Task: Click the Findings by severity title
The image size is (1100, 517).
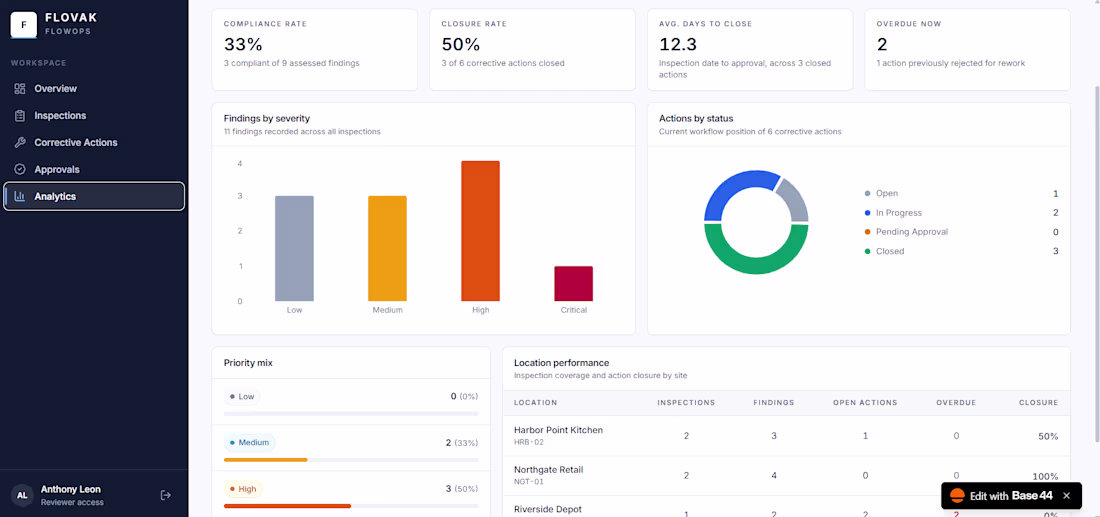Action: click(267, 119)
